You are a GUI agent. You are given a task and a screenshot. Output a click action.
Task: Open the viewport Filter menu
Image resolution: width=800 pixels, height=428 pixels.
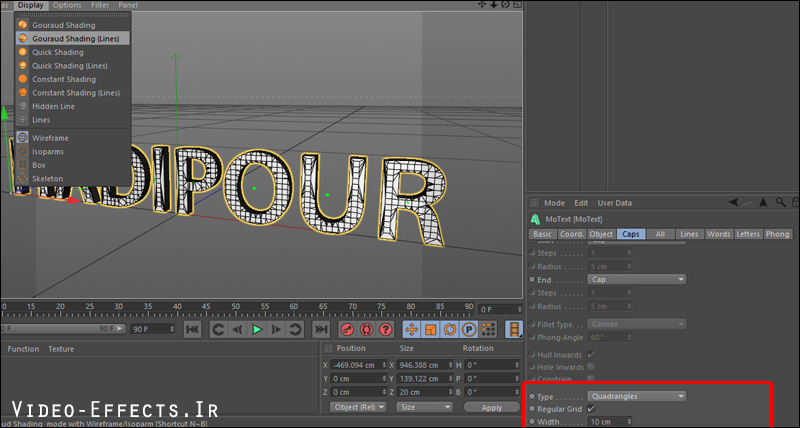click(100, 5)
